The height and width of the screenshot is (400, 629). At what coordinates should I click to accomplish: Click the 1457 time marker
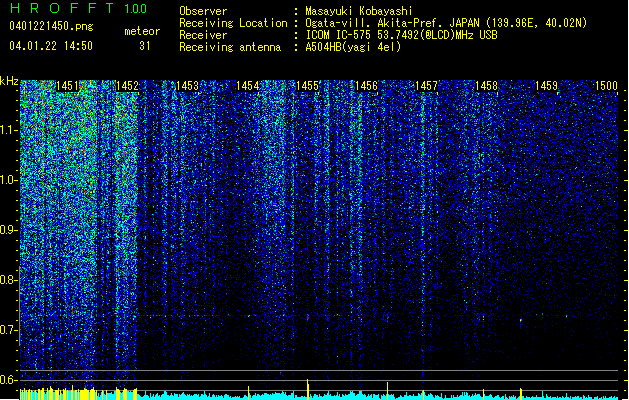pos(426,86)
